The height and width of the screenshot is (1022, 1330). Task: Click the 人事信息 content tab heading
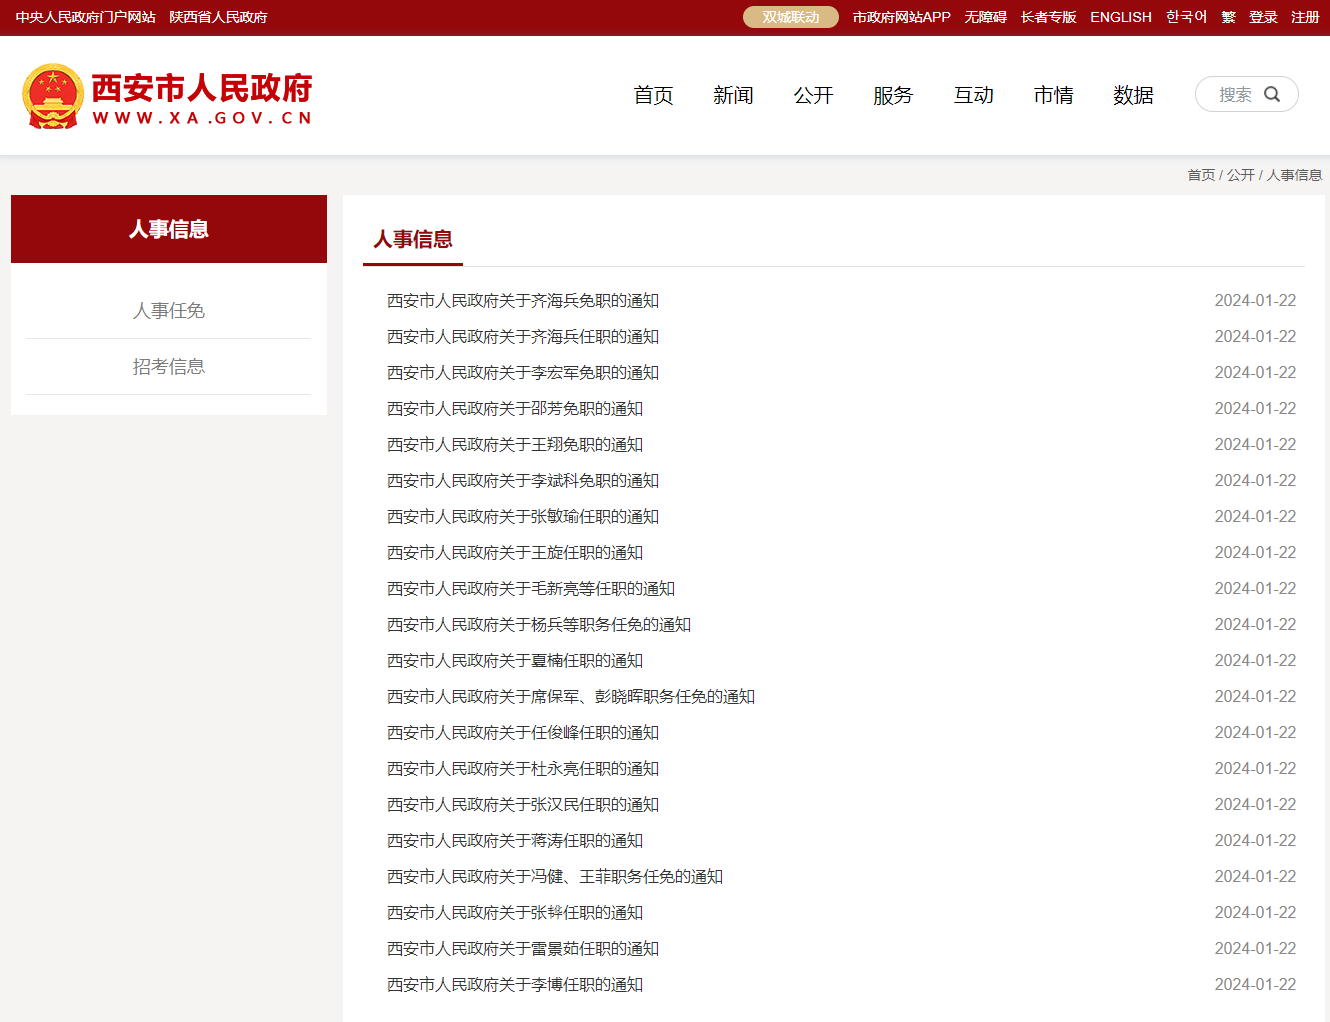(x=413, y=239)
